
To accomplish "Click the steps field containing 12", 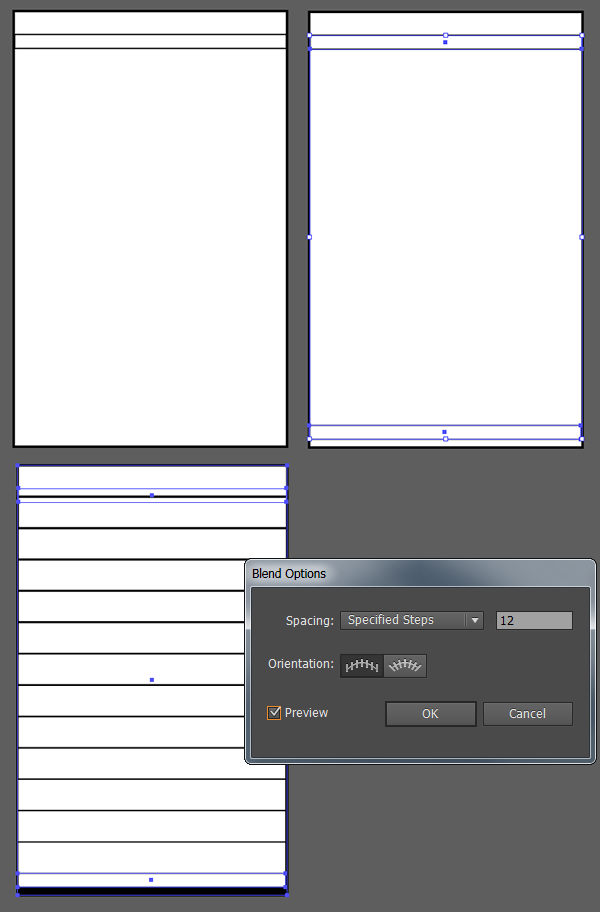I will tap(534, 620).
